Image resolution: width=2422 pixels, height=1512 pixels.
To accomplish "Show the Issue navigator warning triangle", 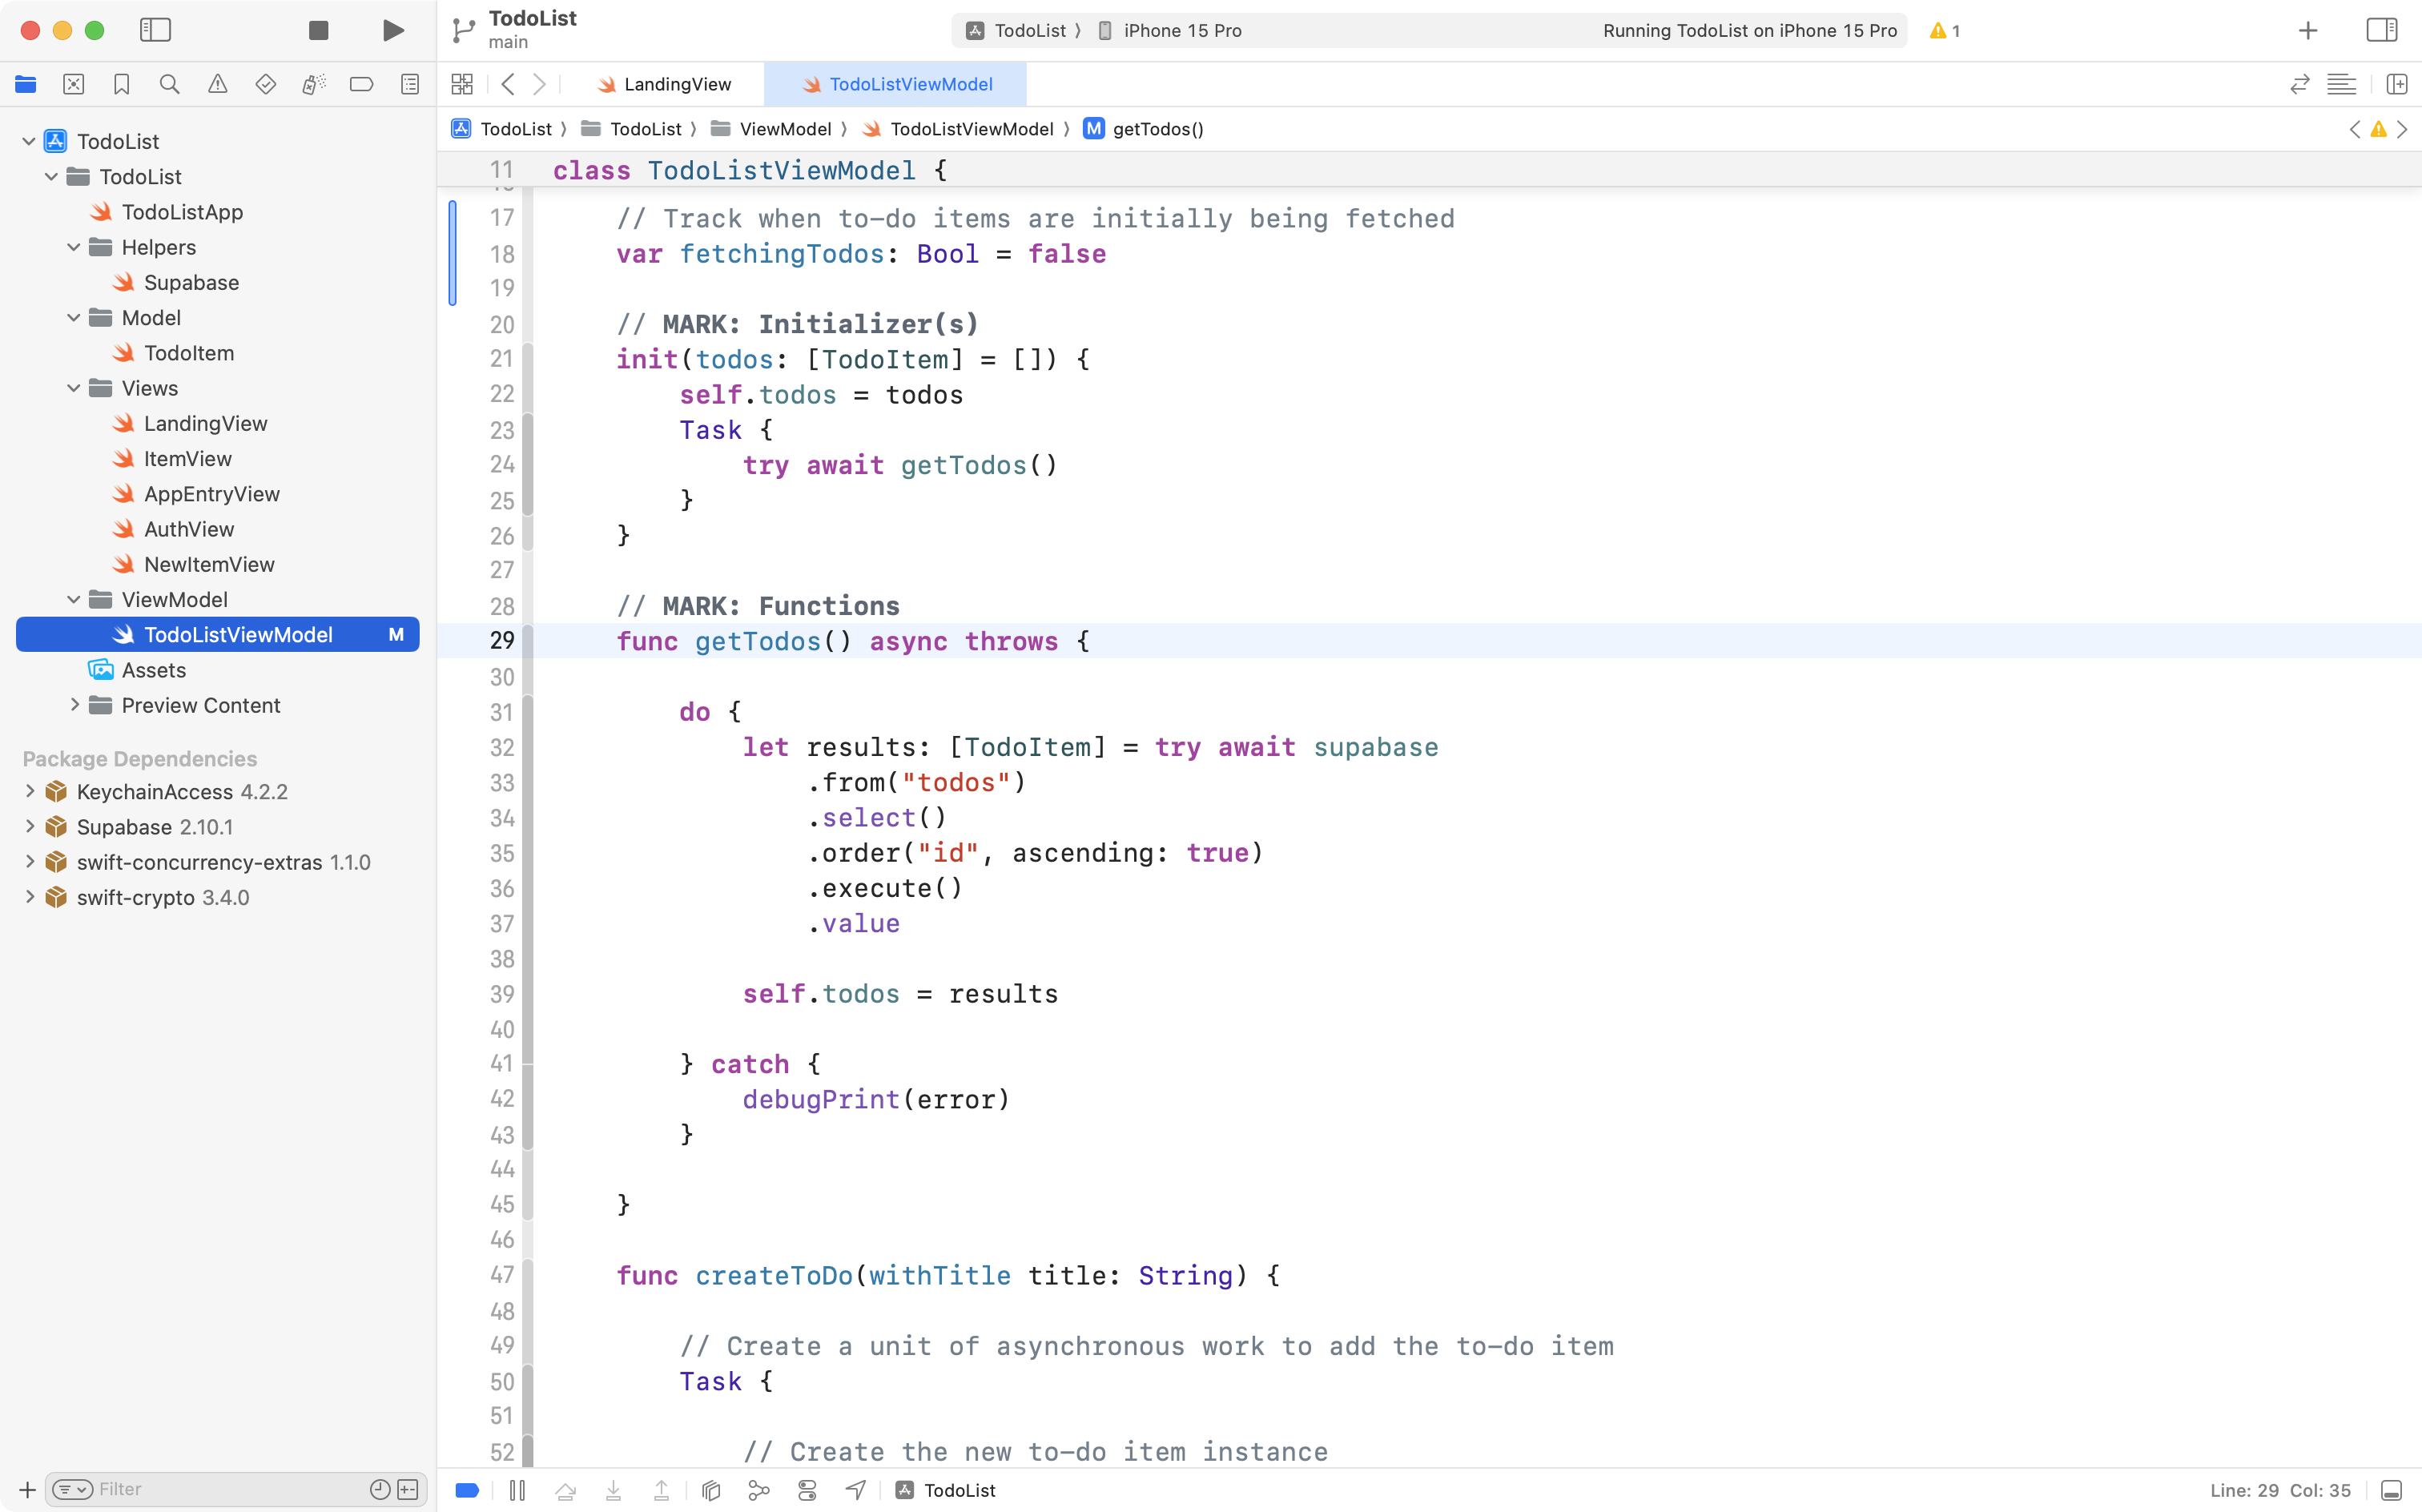I will click(217, 84).
